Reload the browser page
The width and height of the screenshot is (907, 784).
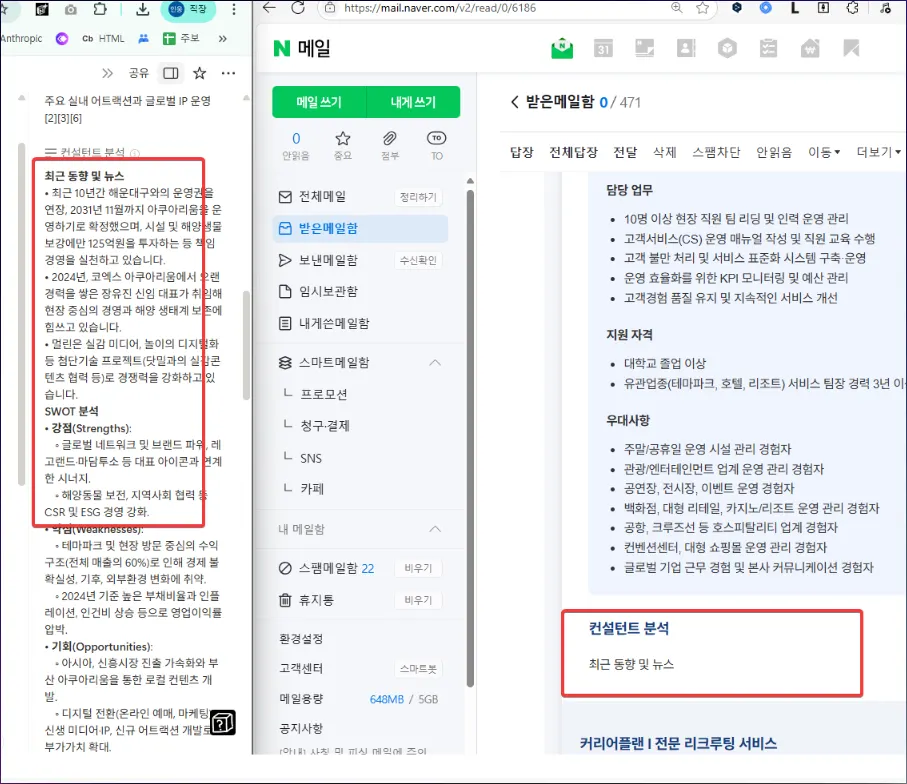(298, 8)
